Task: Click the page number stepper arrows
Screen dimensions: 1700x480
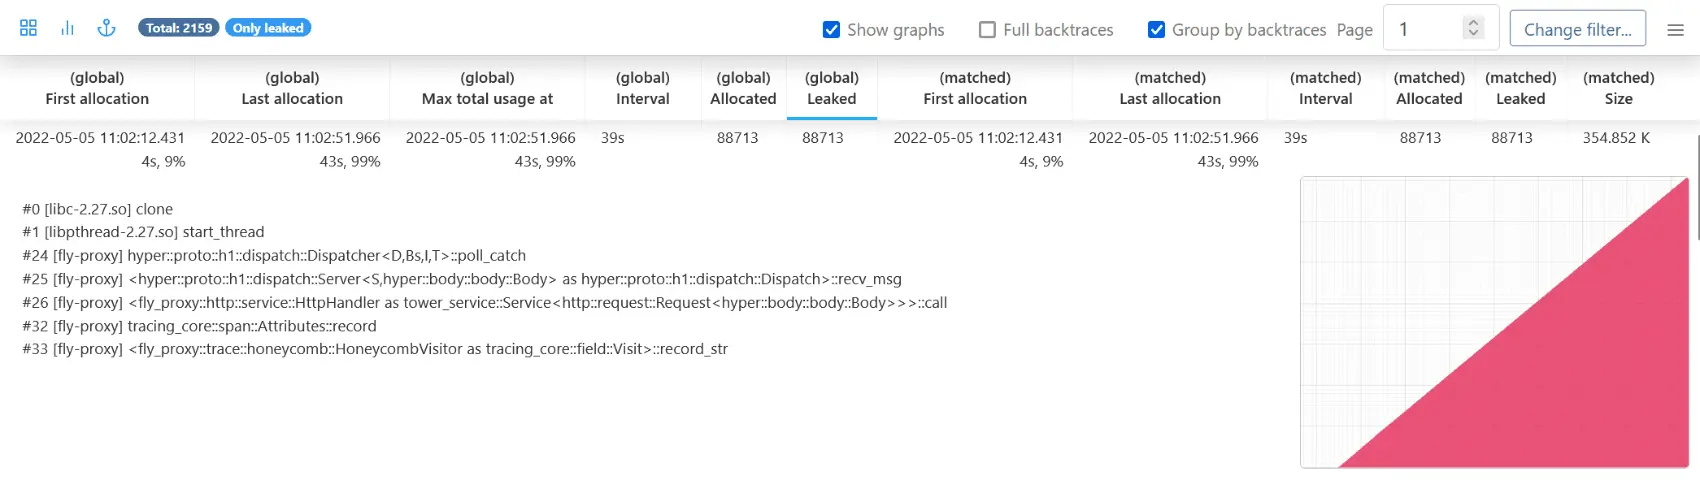Action: pos(1473,28)
